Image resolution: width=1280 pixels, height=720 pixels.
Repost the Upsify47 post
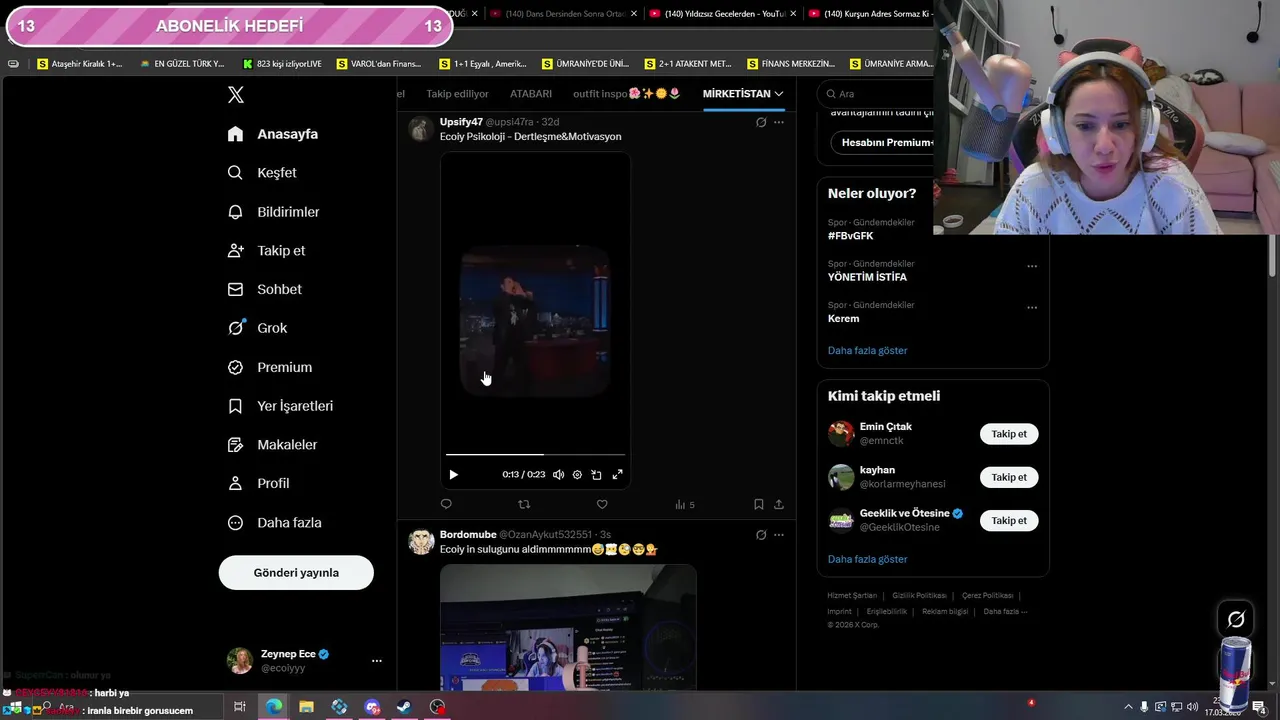pos(524,504)
